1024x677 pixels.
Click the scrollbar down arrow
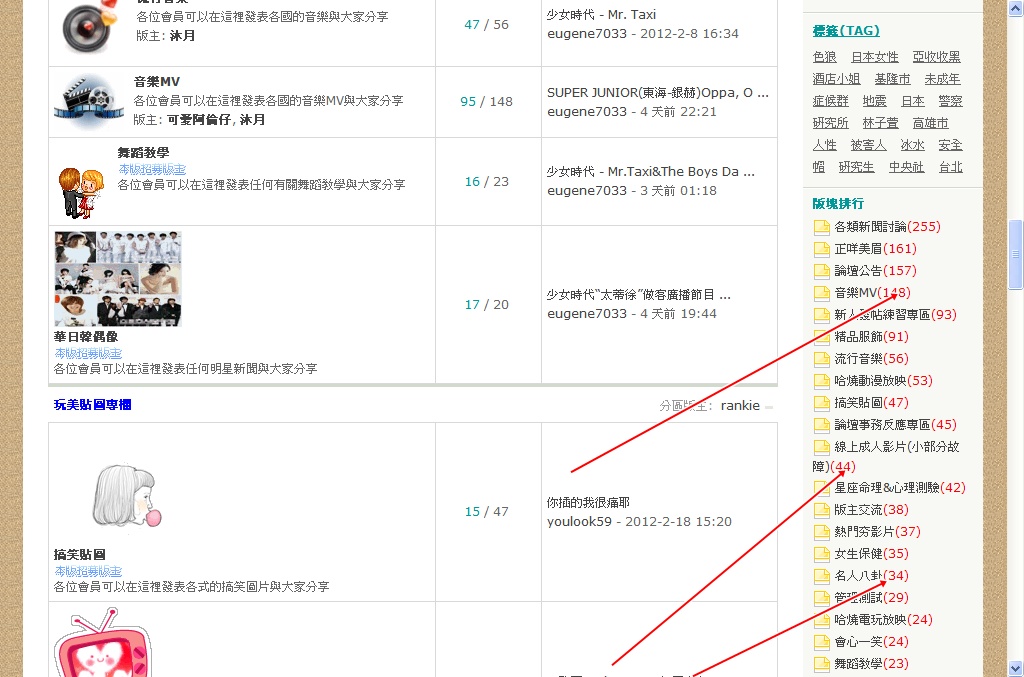click(x=1016, y=669)
